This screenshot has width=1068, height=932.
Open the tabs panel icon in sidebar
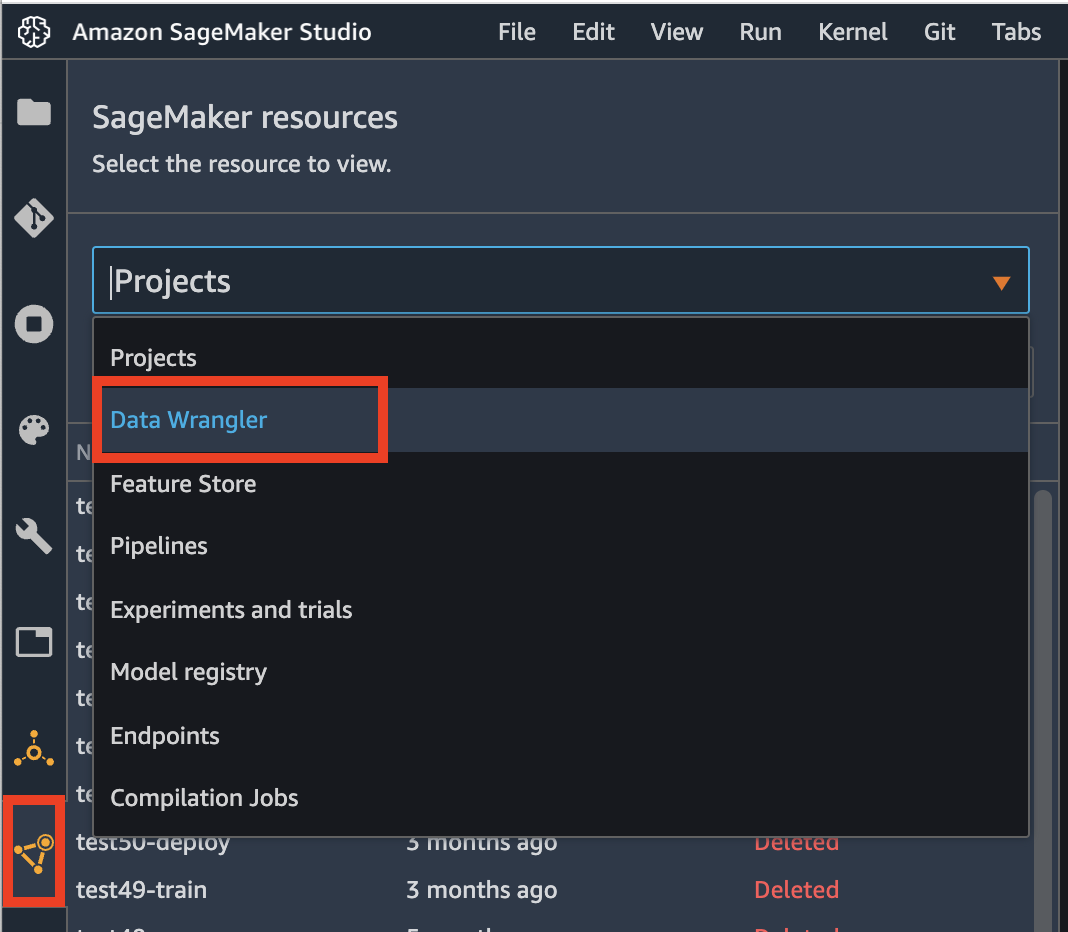[x=34, y=642]
